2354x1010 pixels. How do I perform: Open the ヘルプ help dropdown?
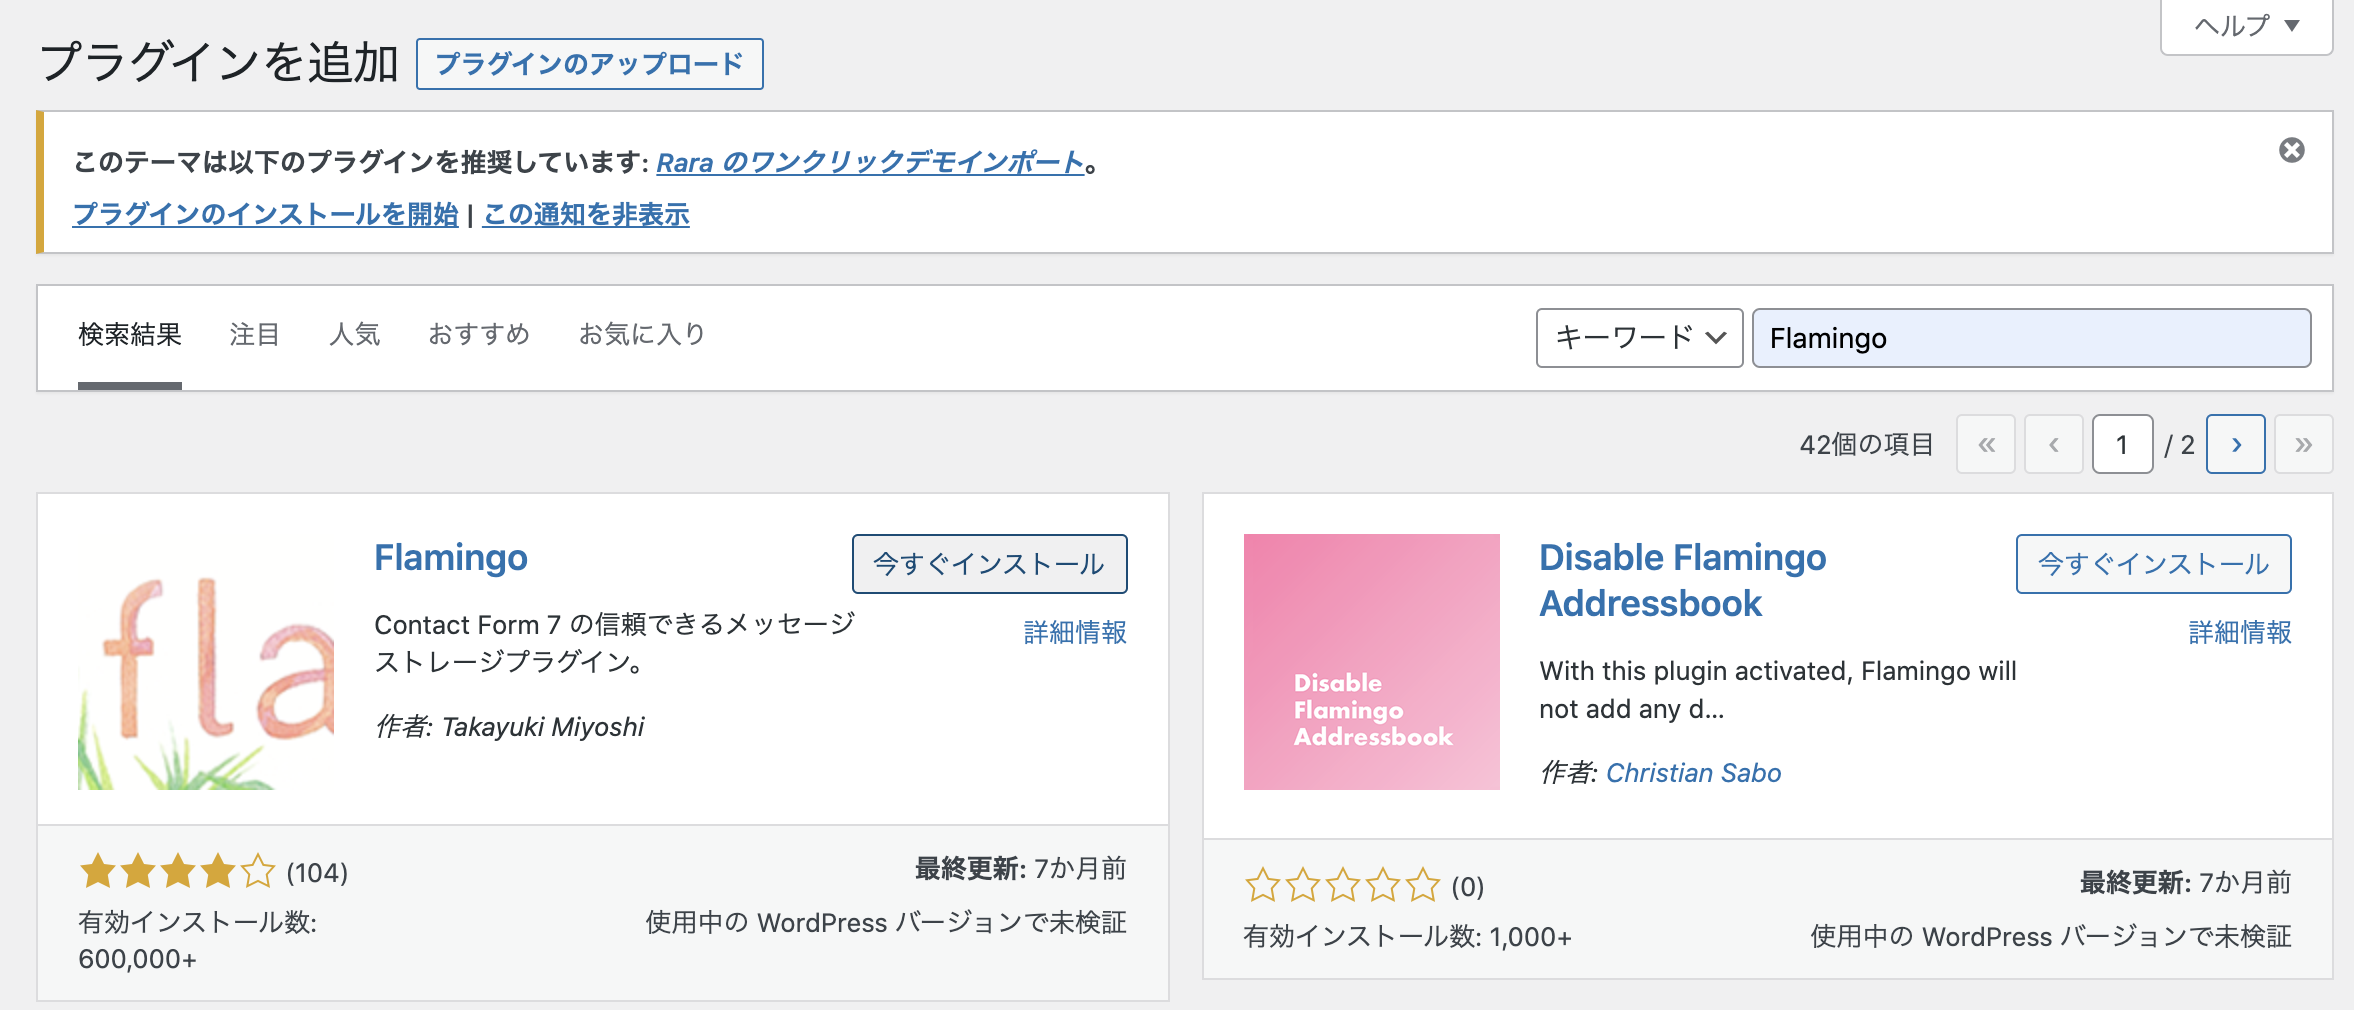click(x=2246, y=26)
